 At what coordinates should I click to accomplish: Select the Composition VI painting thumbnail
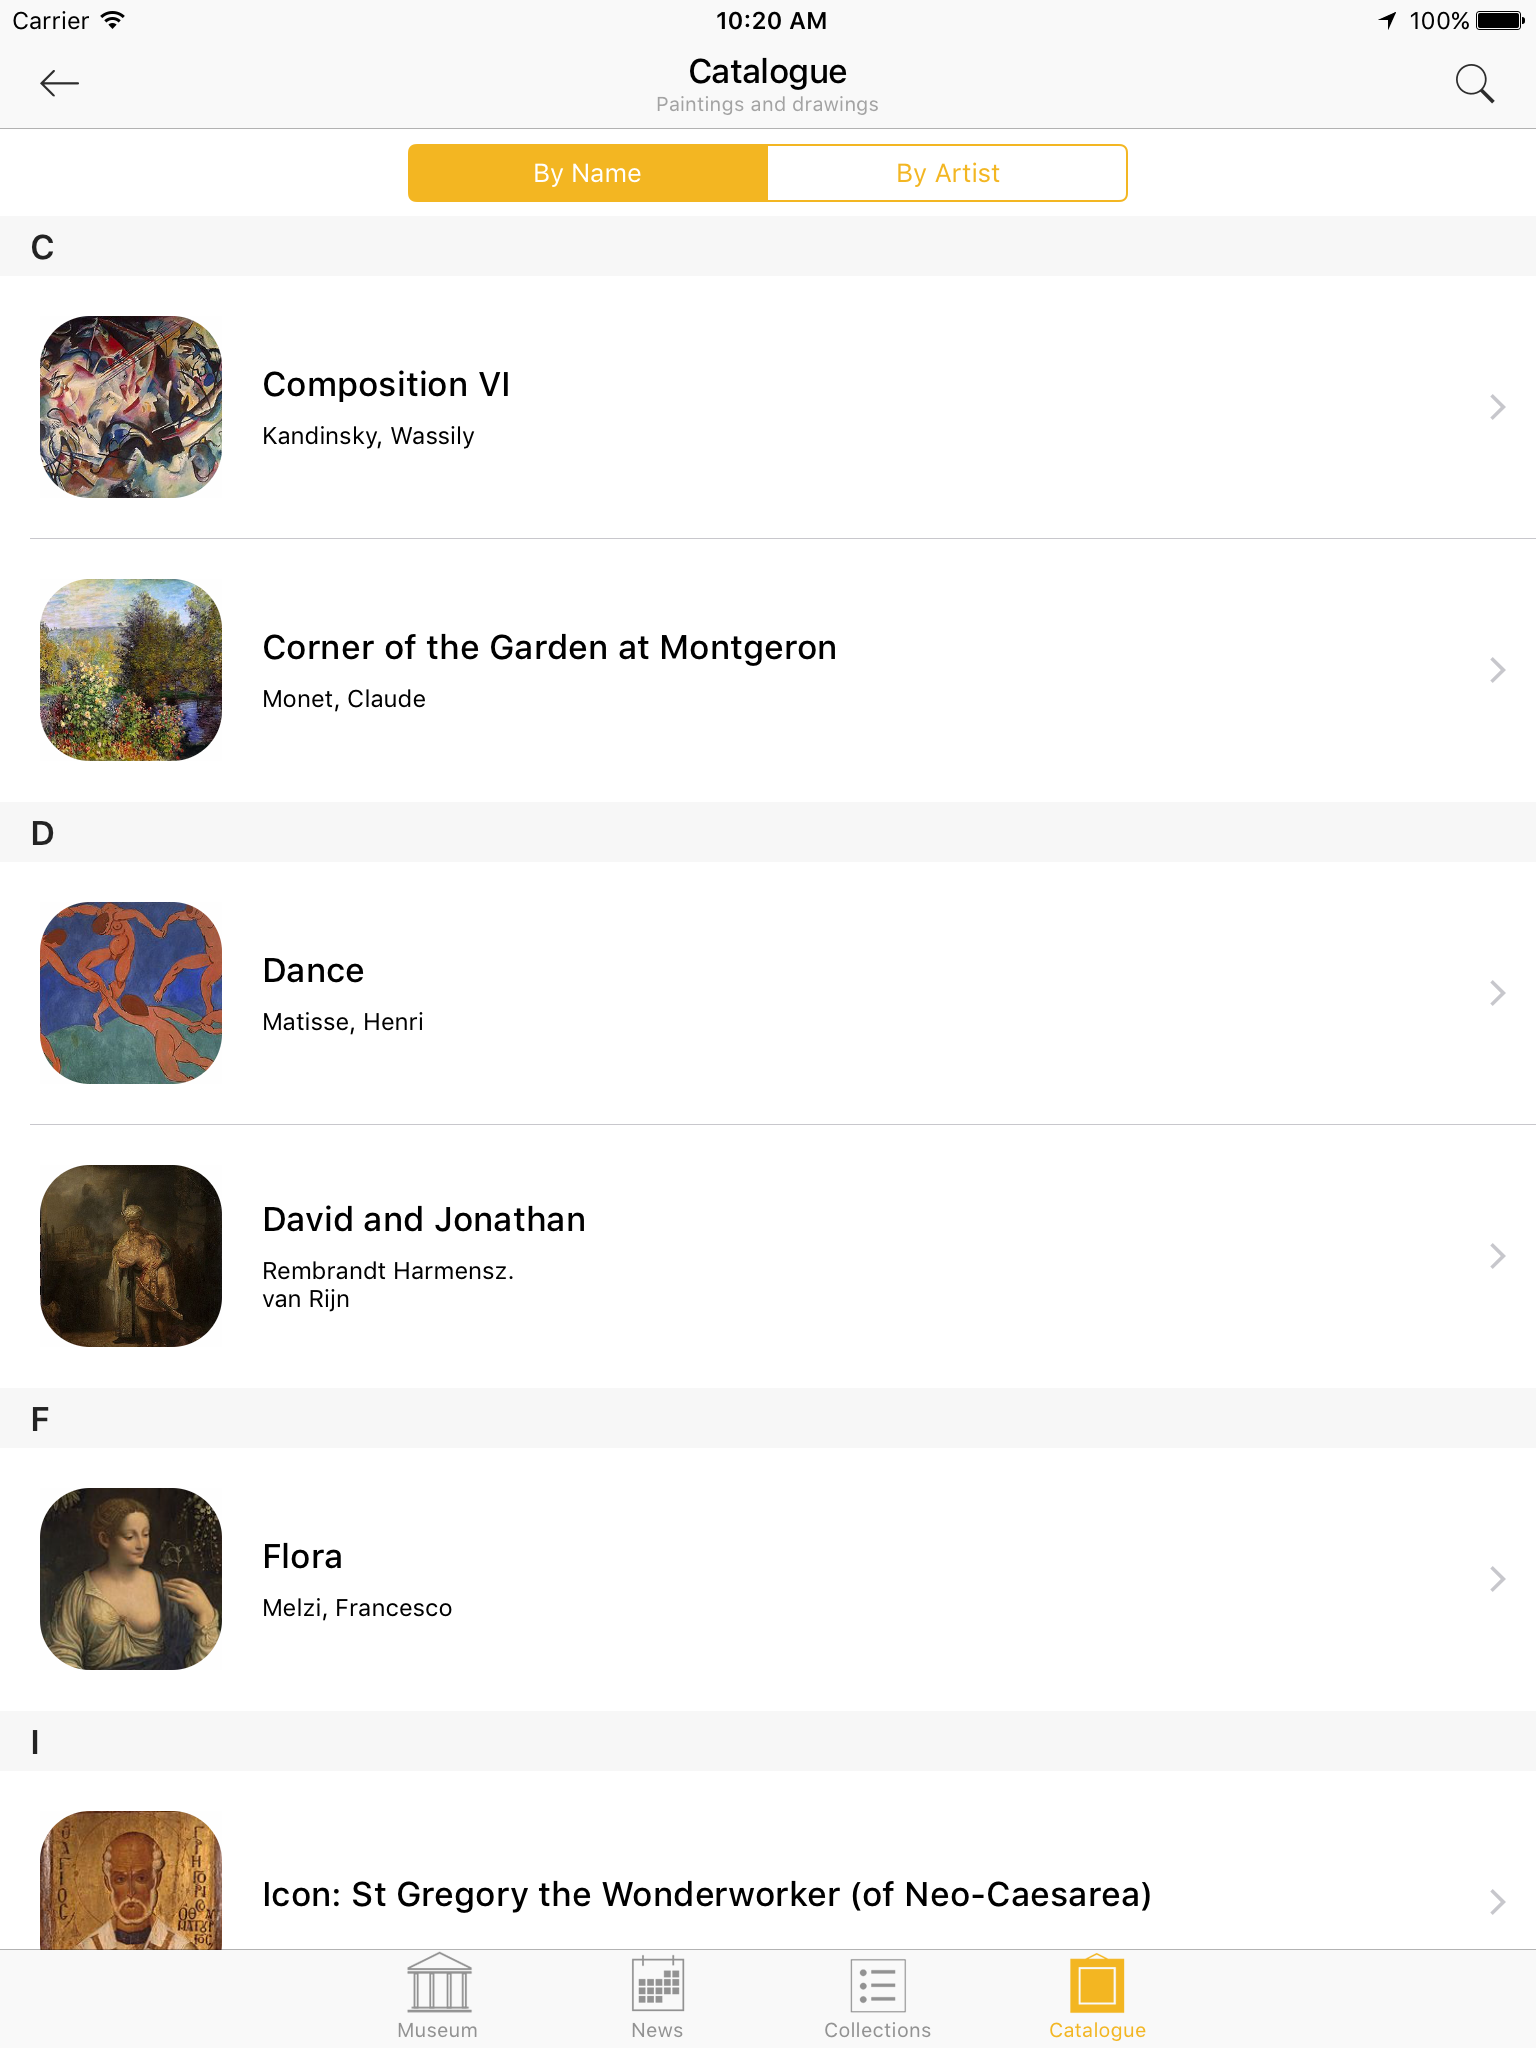(x=131, y=407)
